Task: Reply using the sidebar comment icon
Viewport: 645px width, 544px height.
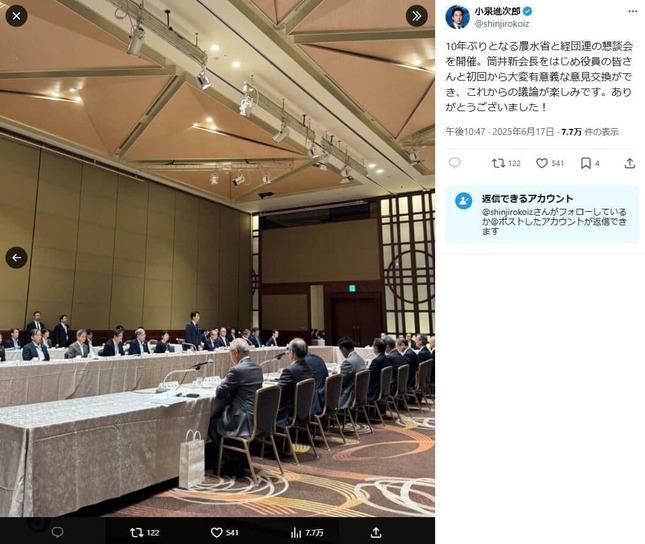Action: click(x=455, y=163)
